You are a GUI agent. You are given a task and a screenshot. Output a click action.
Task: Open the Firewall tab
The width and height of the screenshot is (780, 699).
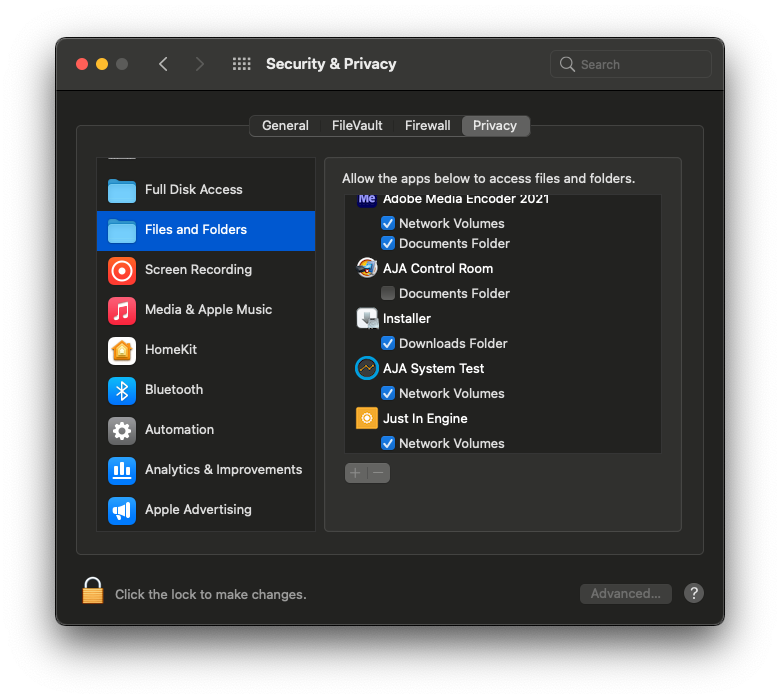coord(427,125)
